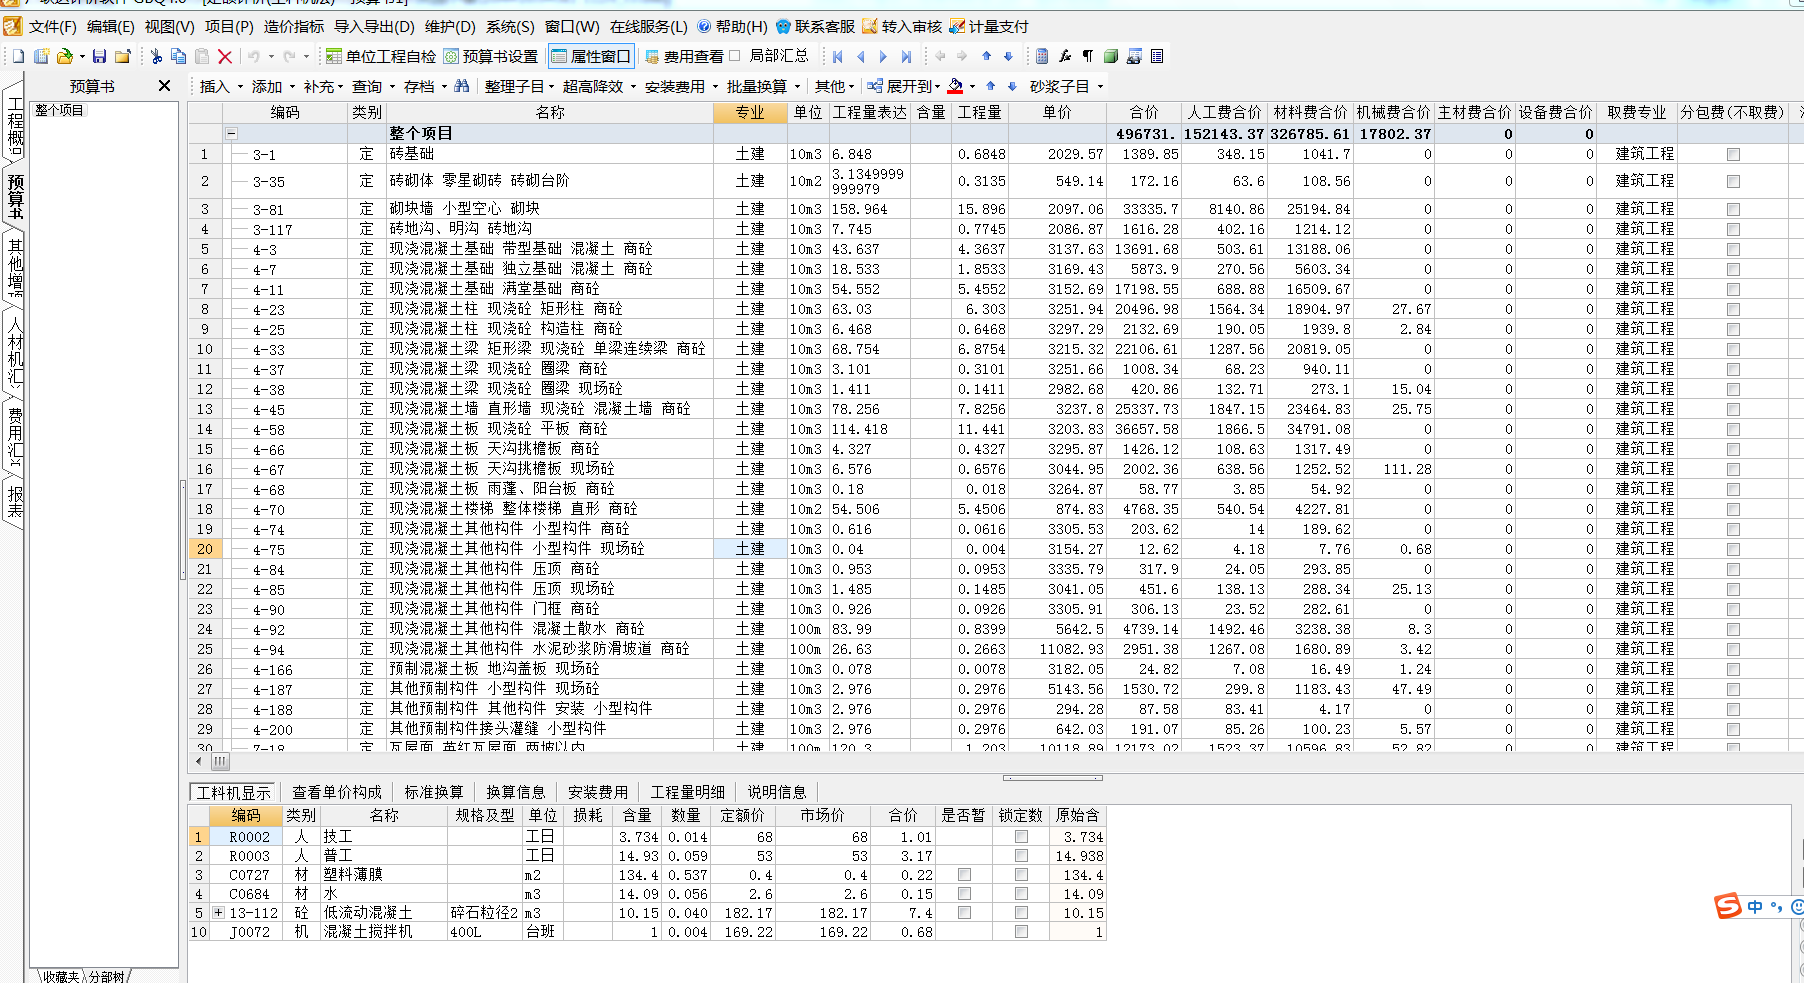This screenshot has width=1804, height=983.
Task: Click the fill color bucket icon
Action: tap(955, 86)
